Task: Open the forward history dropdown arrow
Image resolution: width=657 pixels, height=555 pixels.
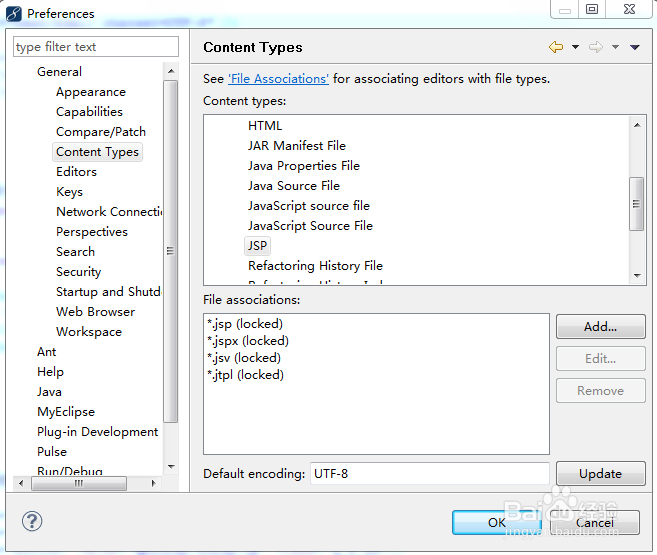Action: (615, 47)
